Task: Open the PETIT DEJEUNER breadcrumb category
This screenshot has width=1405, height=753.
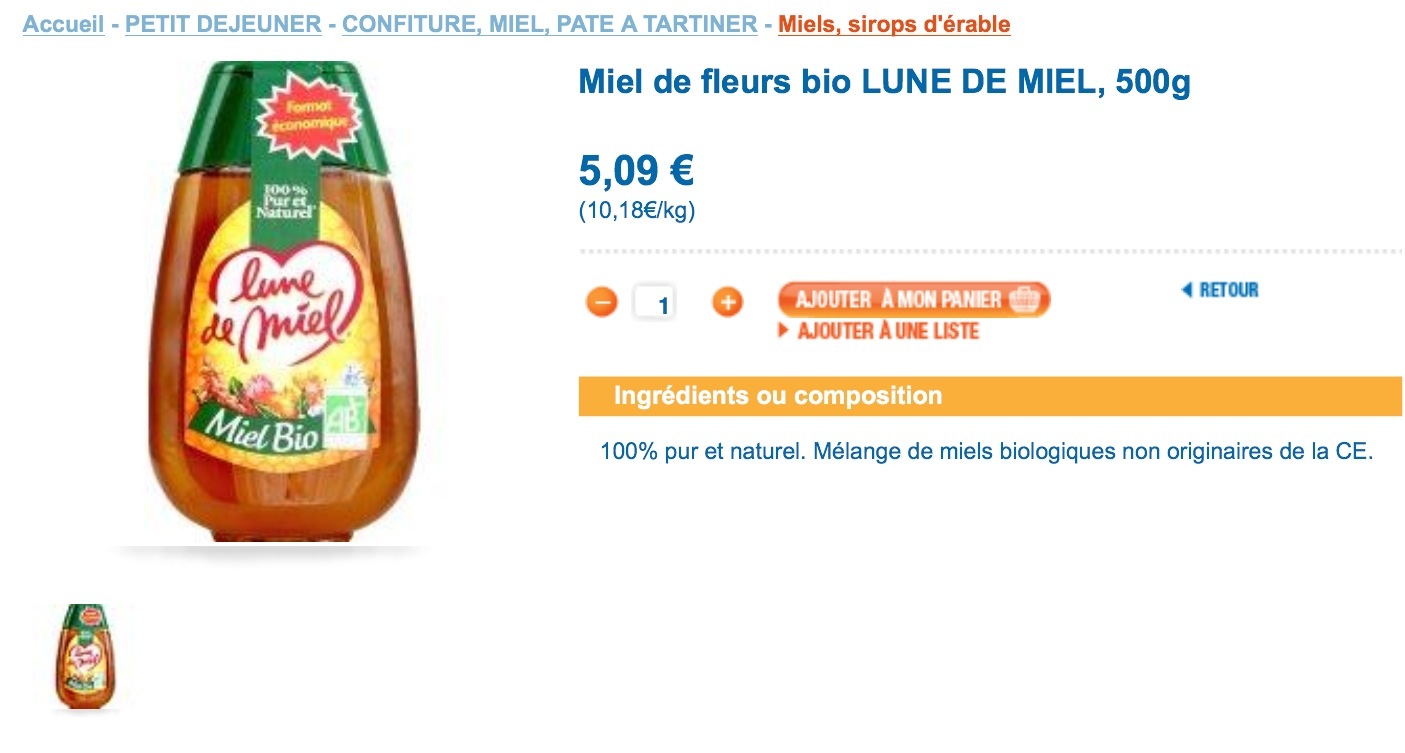Action: [x=223, y=24]
